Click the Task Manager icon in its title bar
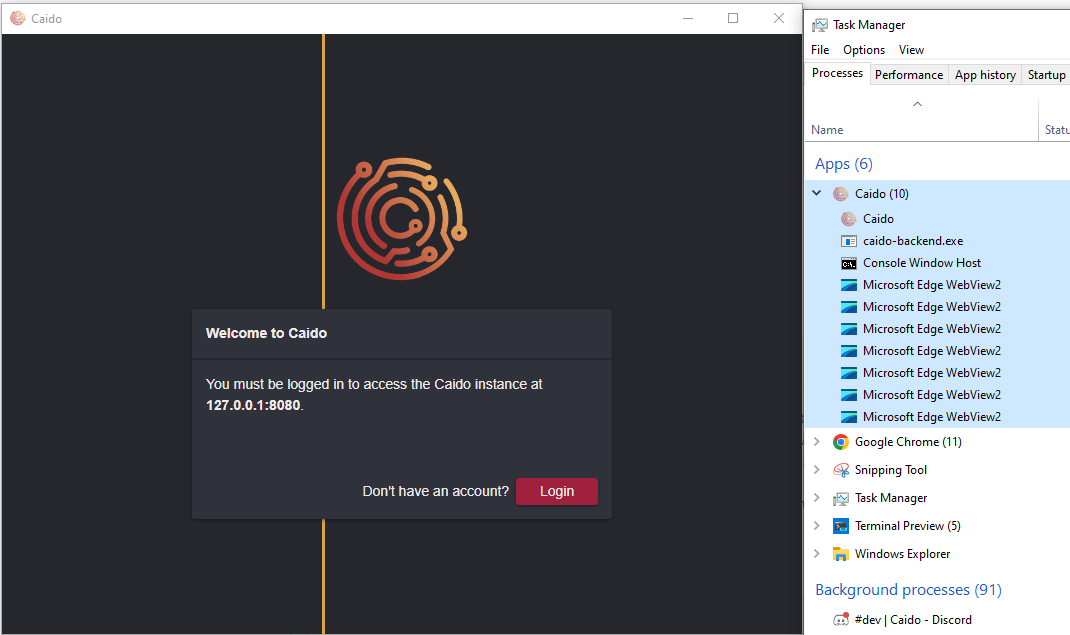Viewport: 1070px width, 635px height. 820,23
